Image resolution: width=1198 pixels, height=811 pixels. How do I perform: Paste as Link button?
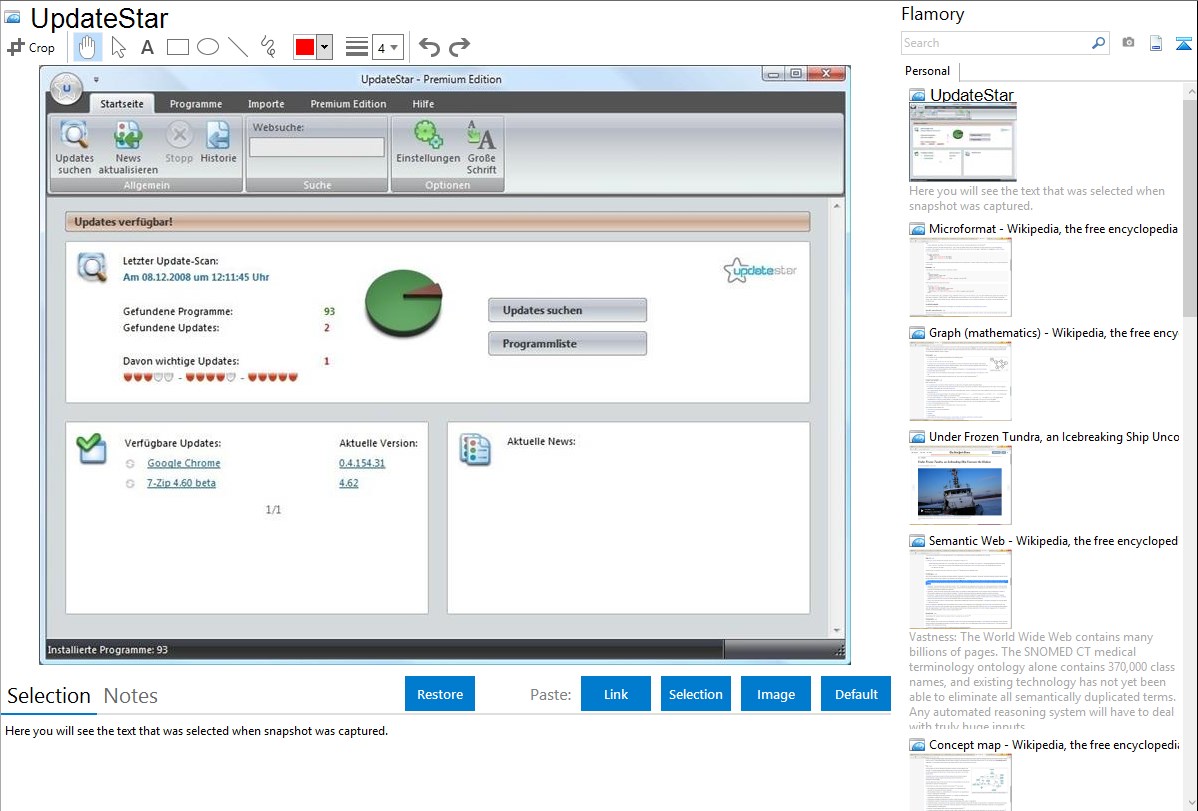coord(616,694)
